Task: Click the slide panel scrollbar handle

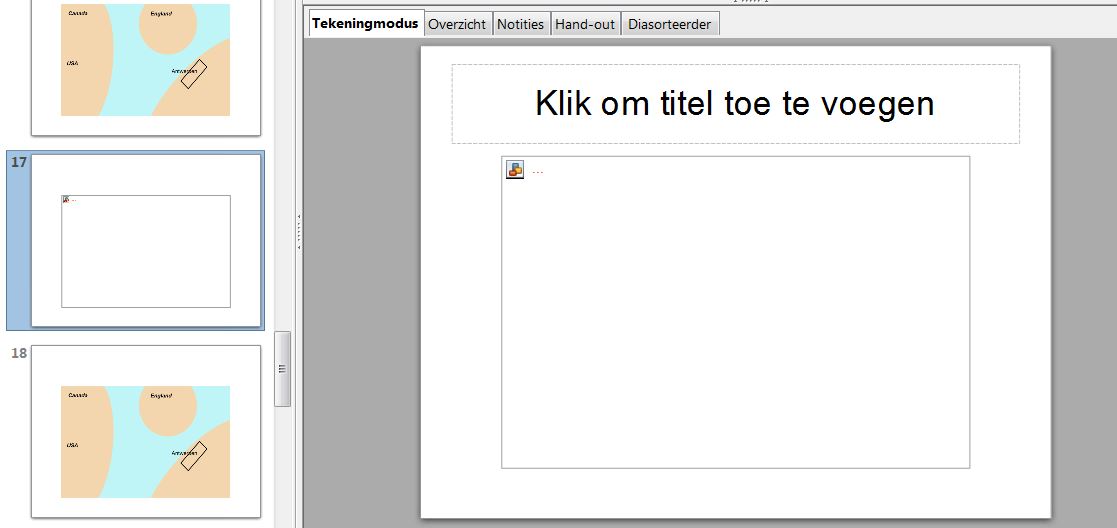Action: pos(282,368)
